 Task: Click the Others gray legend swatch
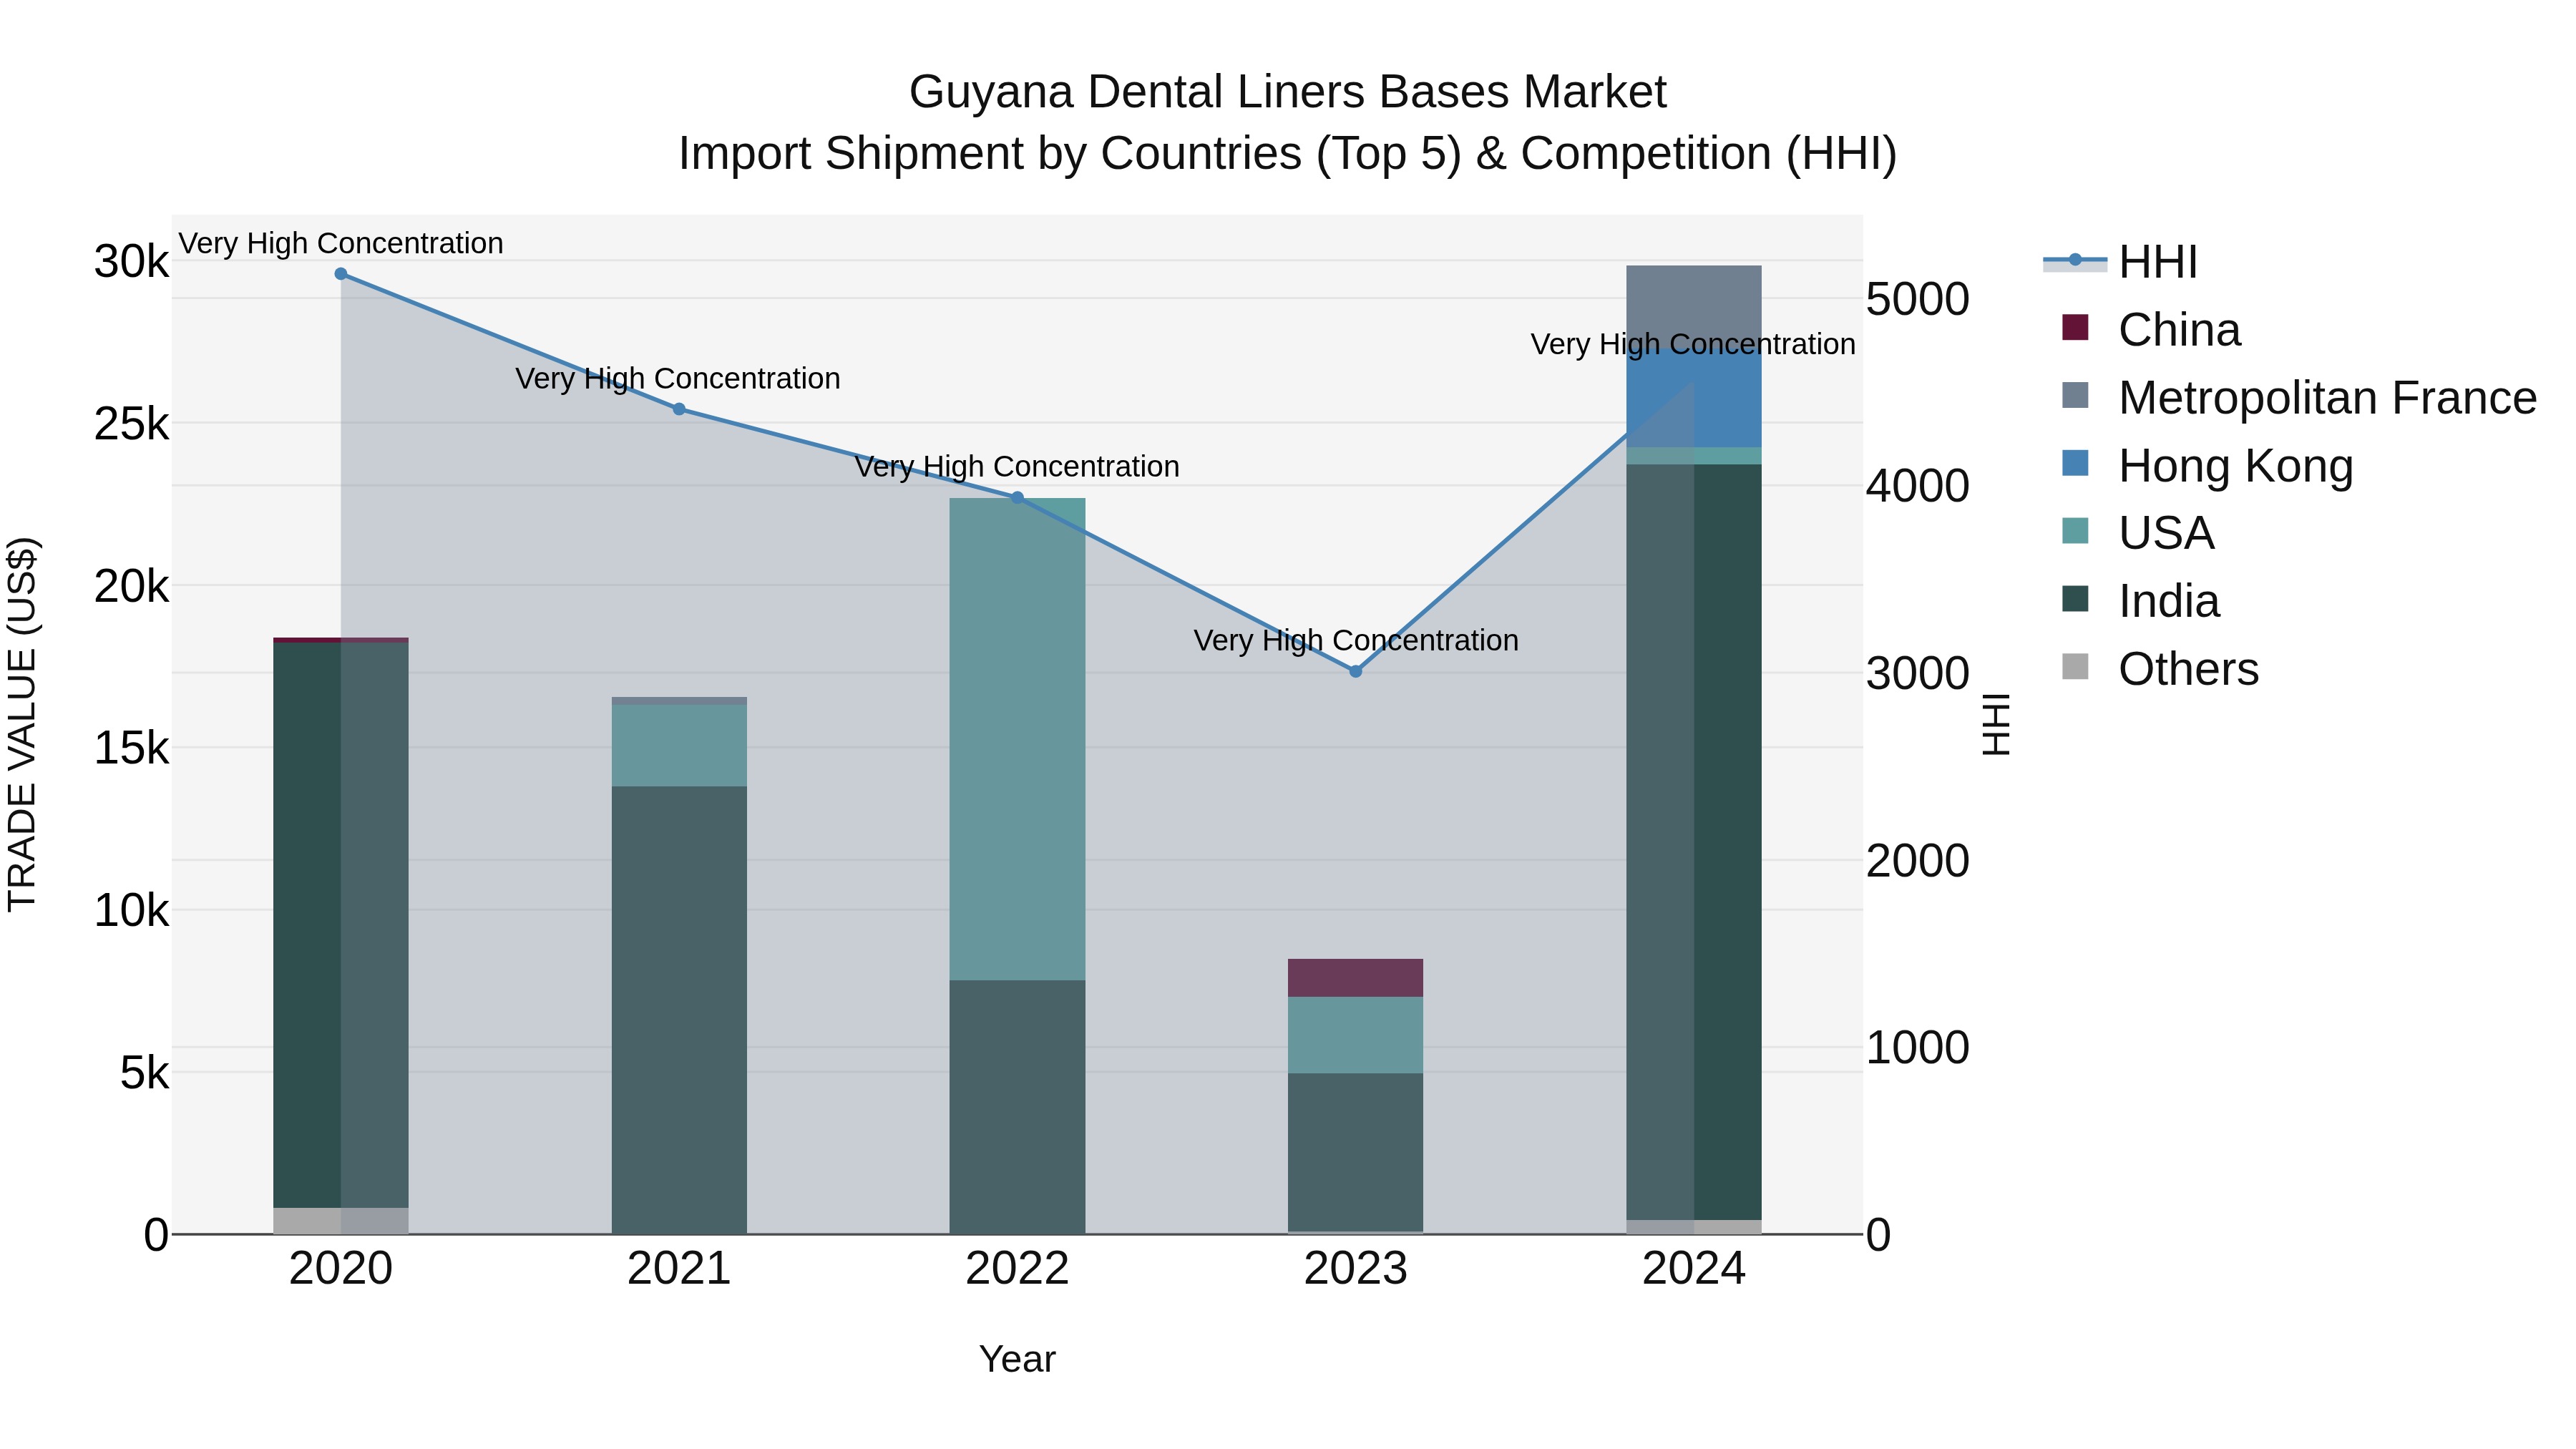2075,666
